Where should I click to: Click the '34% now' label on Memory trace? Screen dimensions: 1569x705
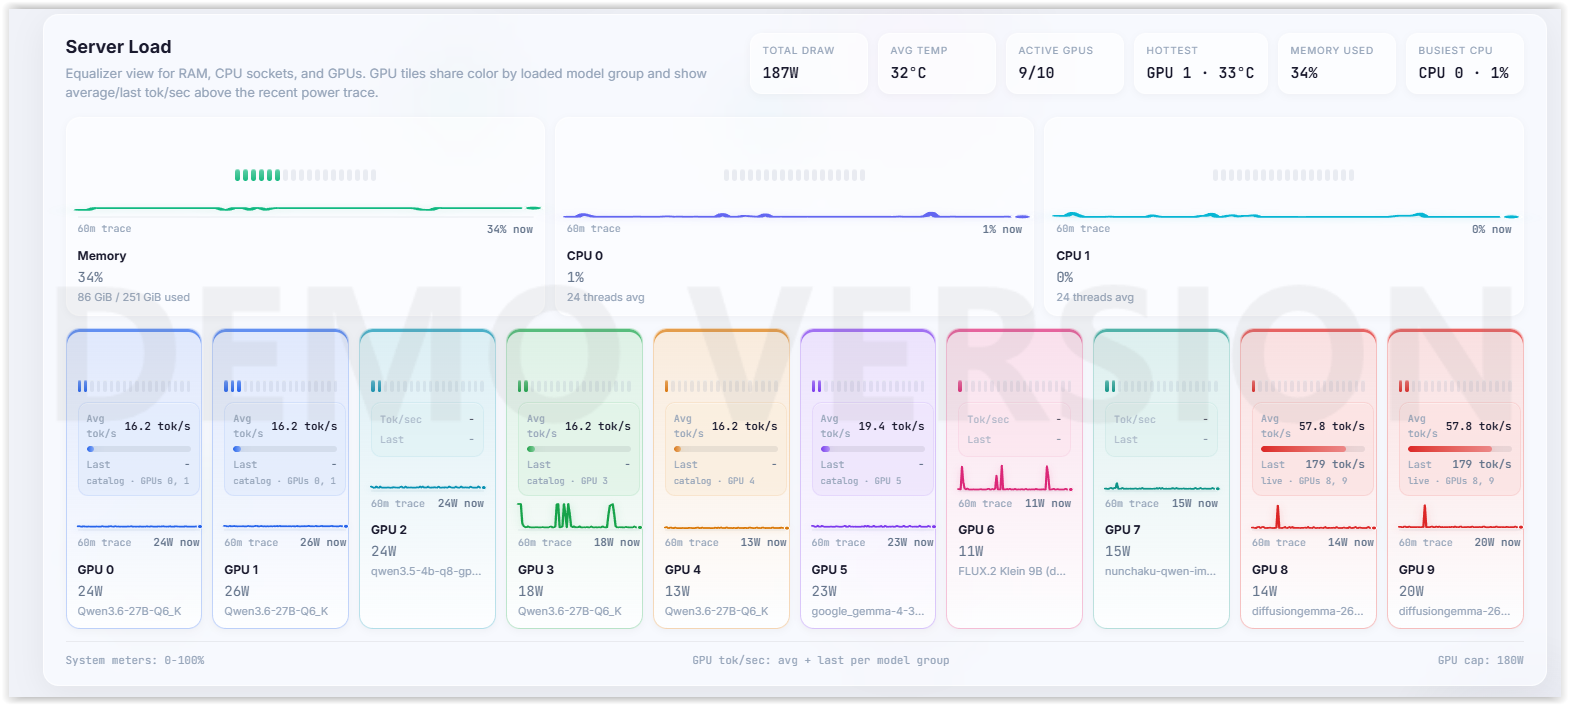click(x=510, y=229)
